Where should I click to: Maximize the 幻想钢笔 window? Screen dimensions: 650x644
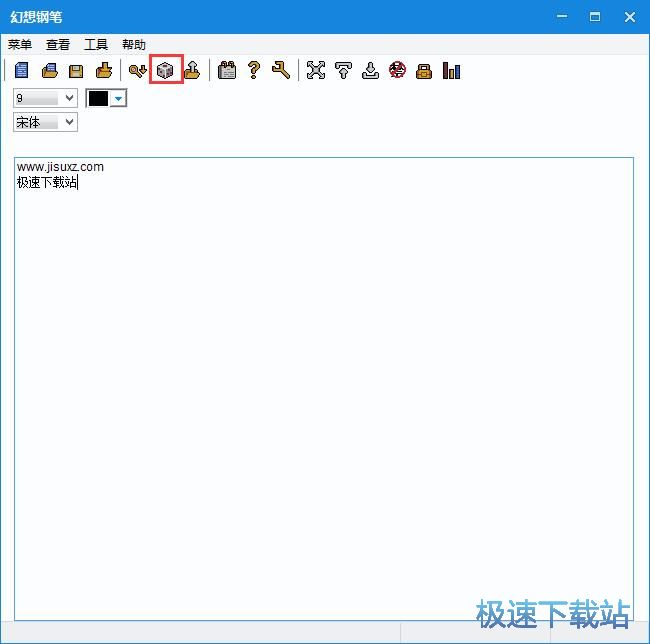pos(595,17)
